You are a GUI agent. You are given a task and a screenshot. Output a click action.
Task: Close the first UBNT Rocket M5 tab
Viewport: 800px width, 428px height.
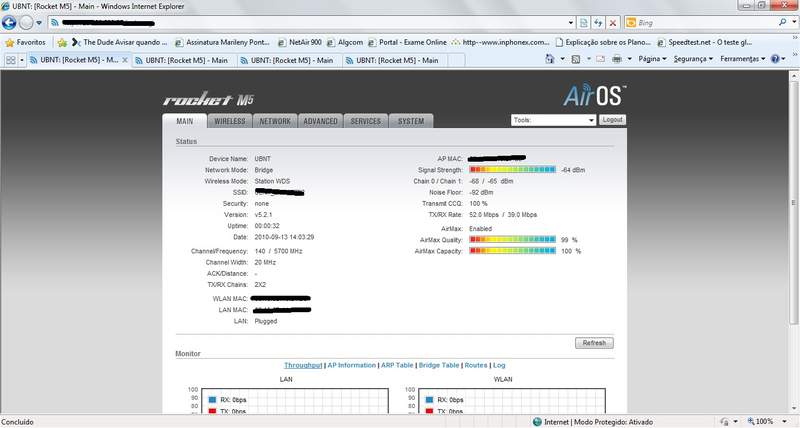point(125,60)
